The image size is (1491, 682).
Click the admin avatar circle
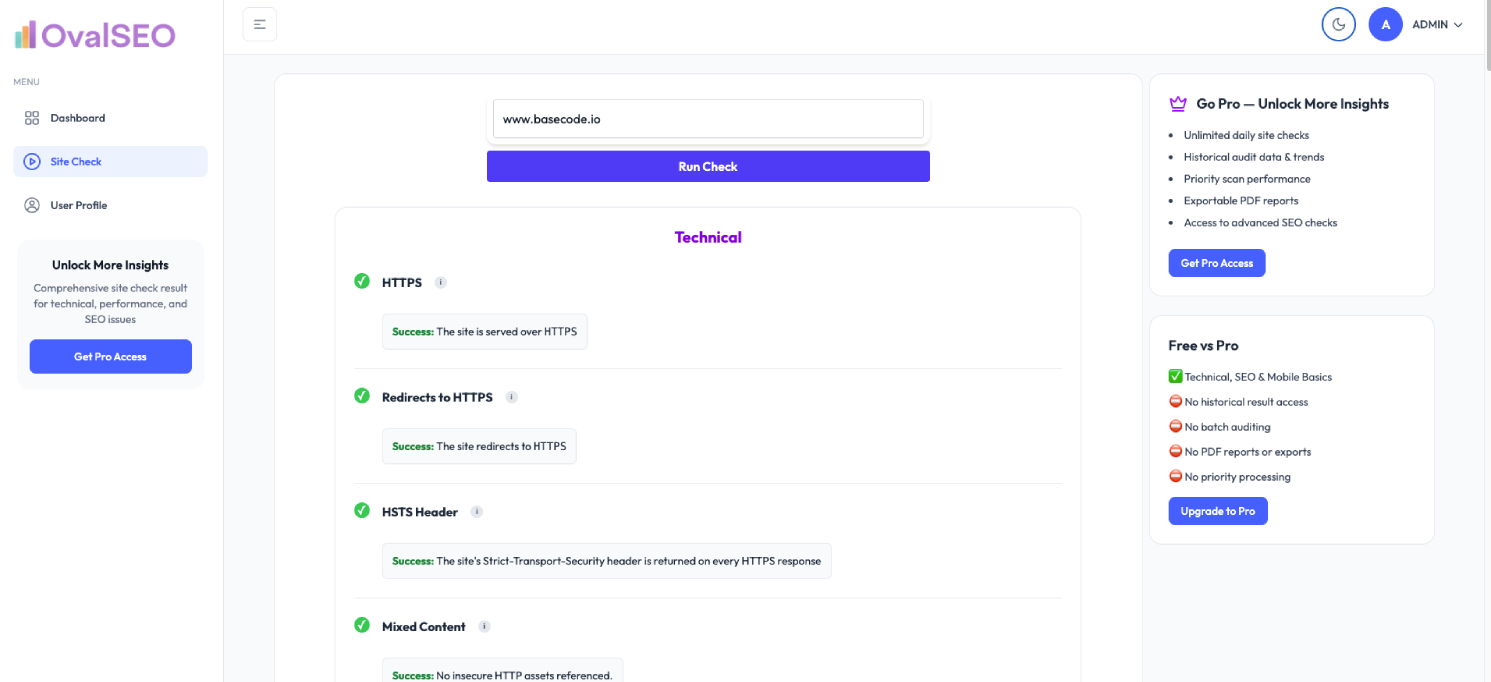(x=1386, y=24)
